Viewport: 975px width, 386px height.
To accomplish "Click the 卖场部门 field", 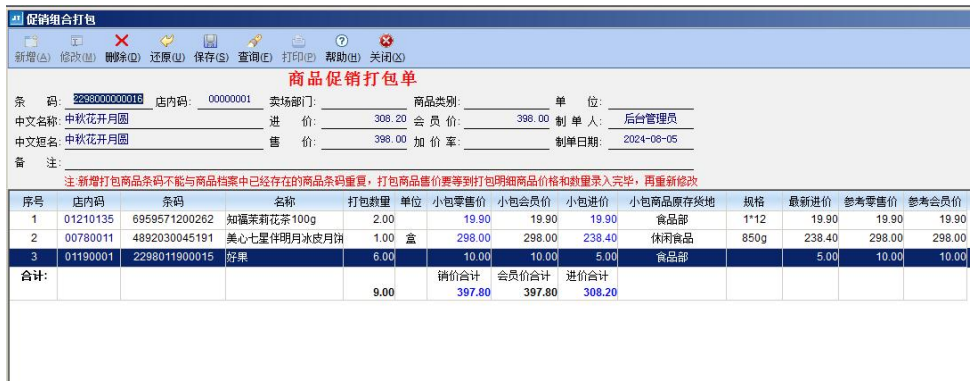I will tap(364, 101).
